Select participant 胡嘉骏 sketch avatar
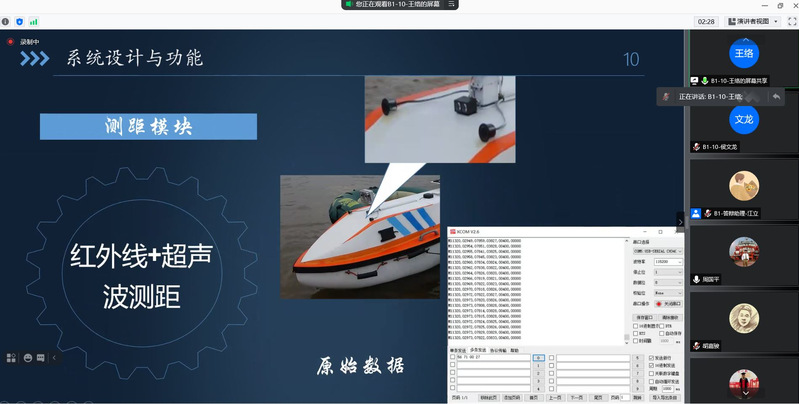The height and width of the screenshot is (404, 799). [744, 318]
